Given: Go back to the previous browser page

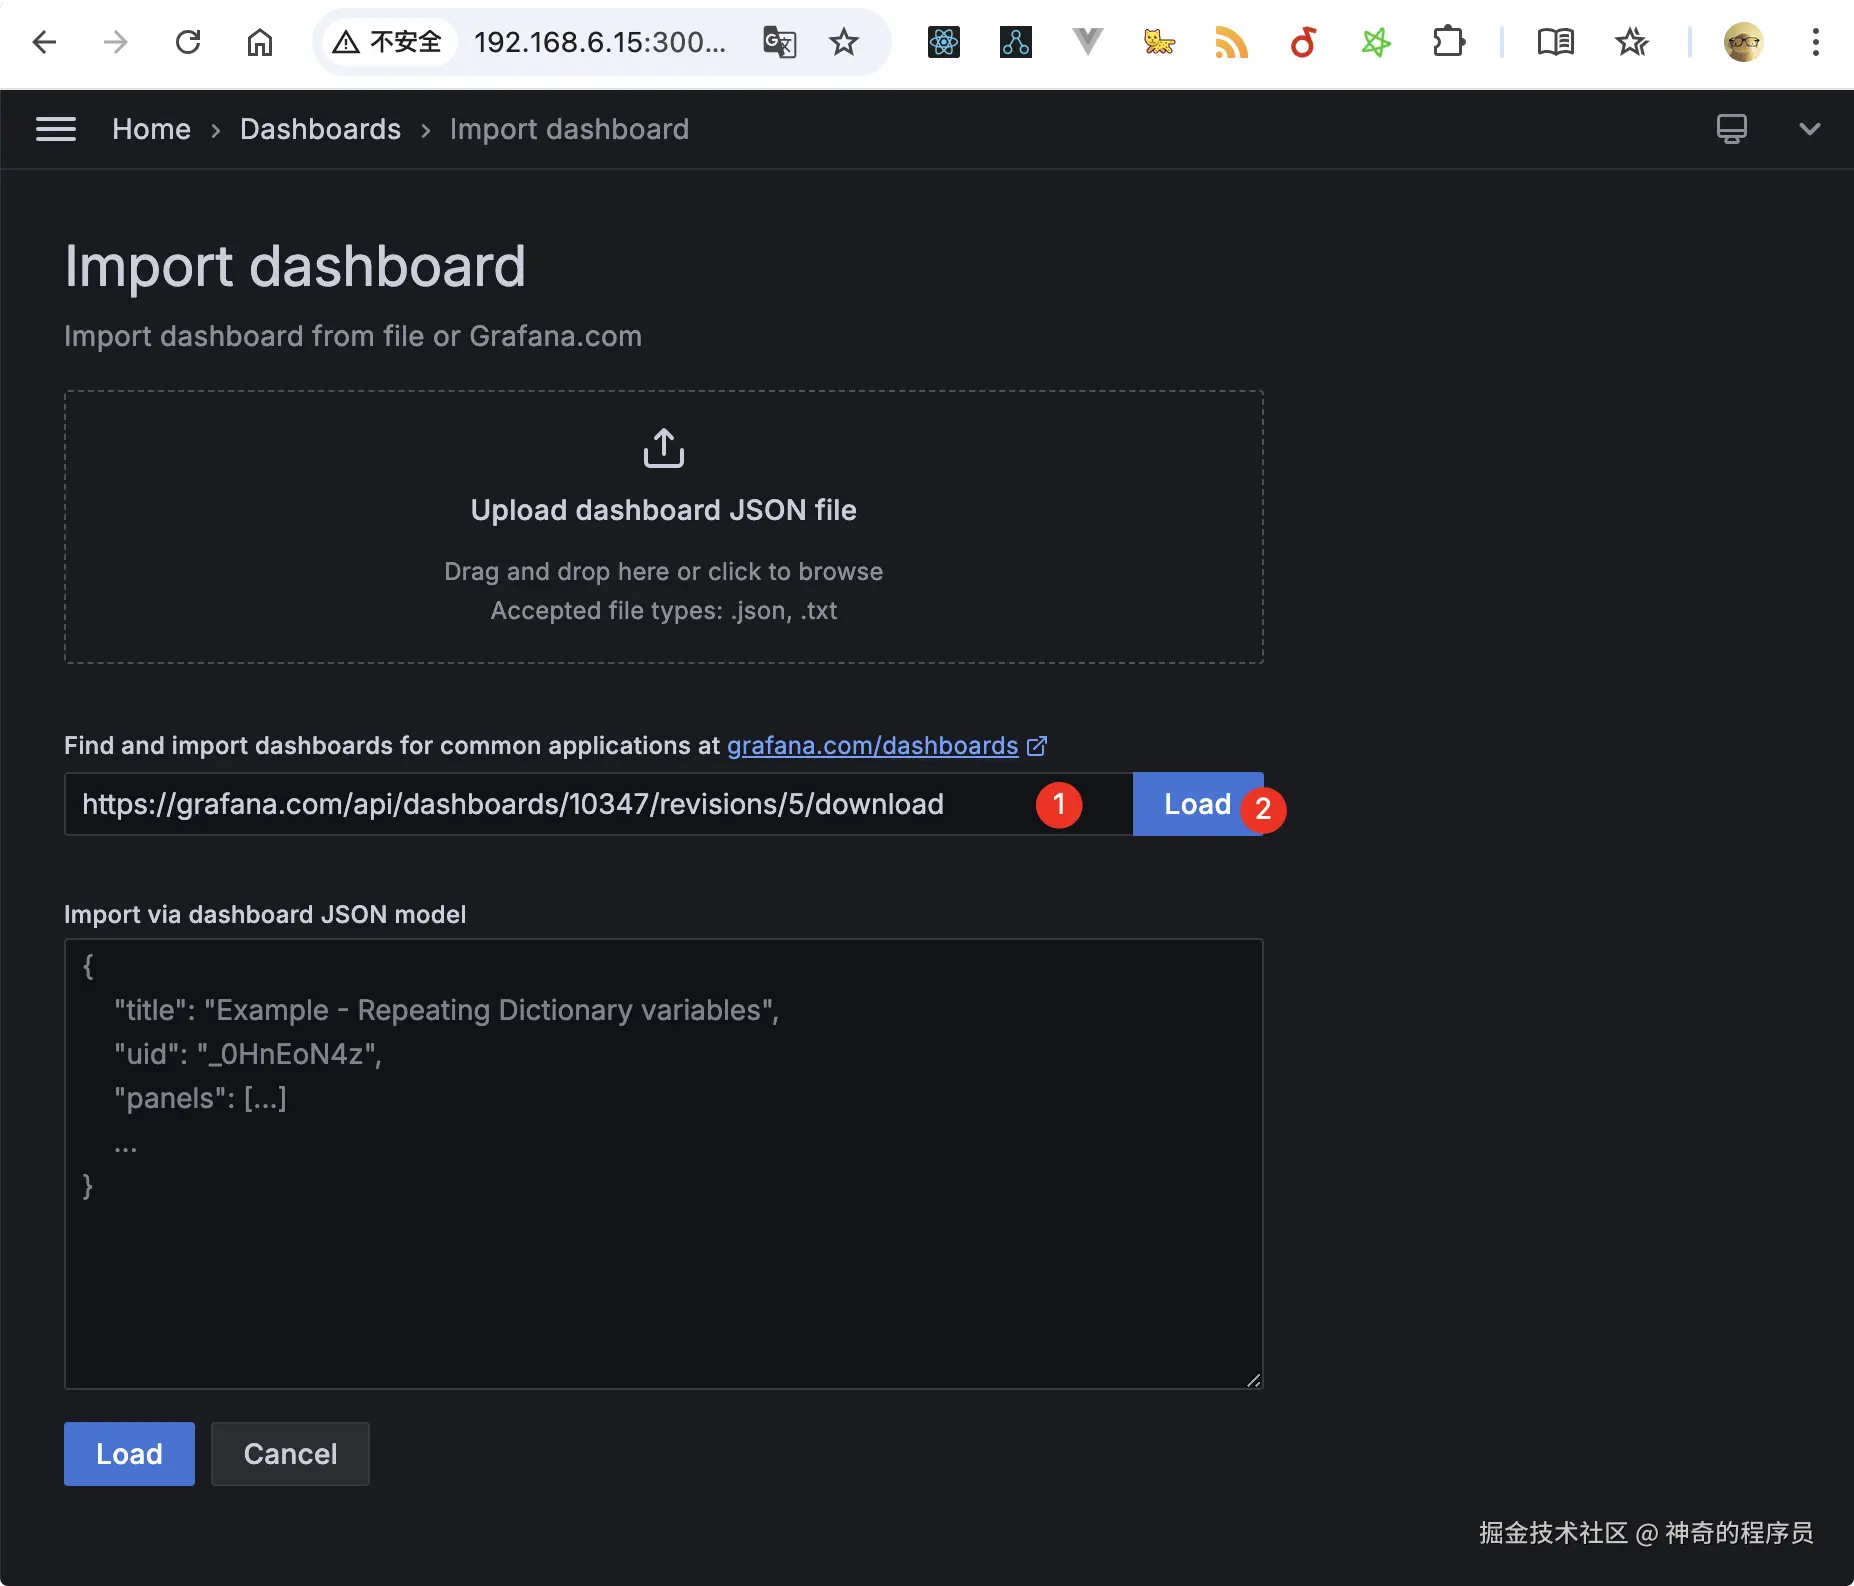Looking at the screenshot, I should (44, 42).
